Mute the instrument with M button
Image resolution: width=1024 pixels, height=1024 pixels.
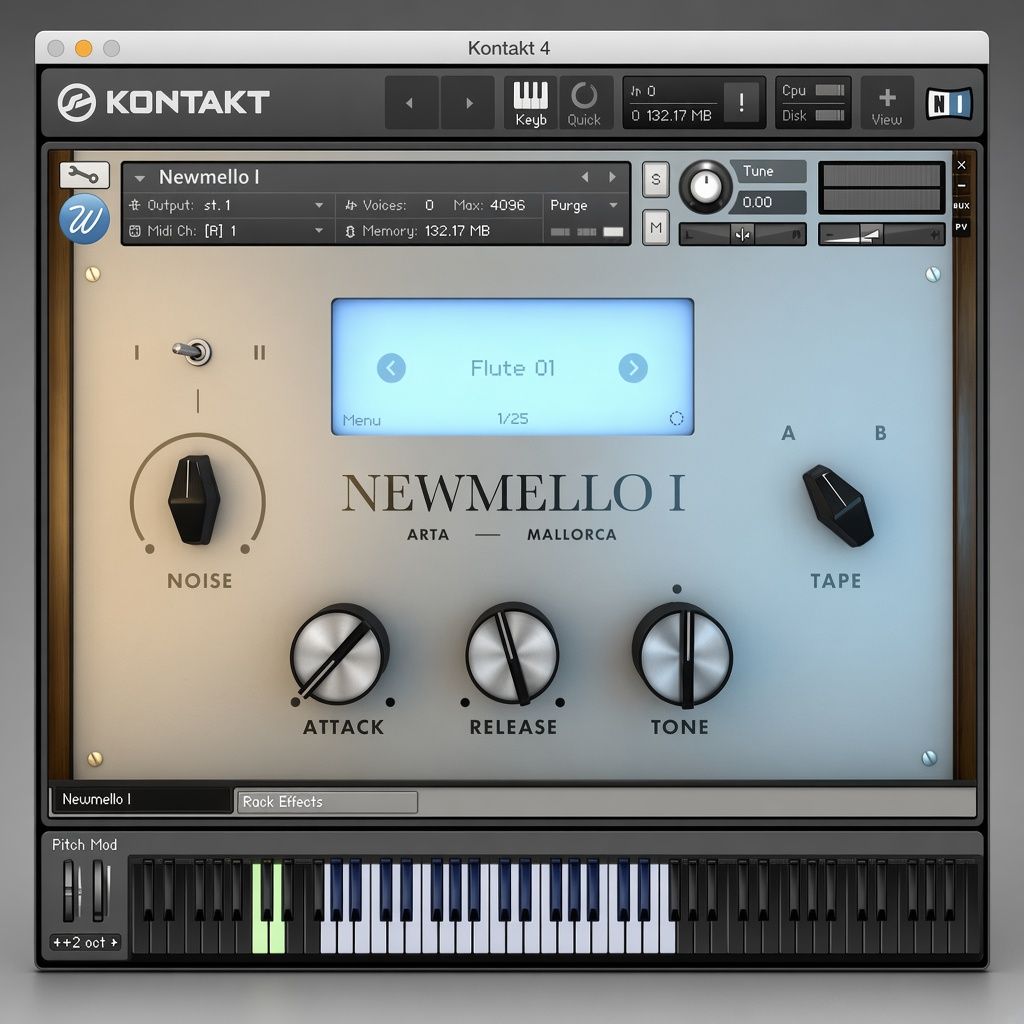point(656,227)
